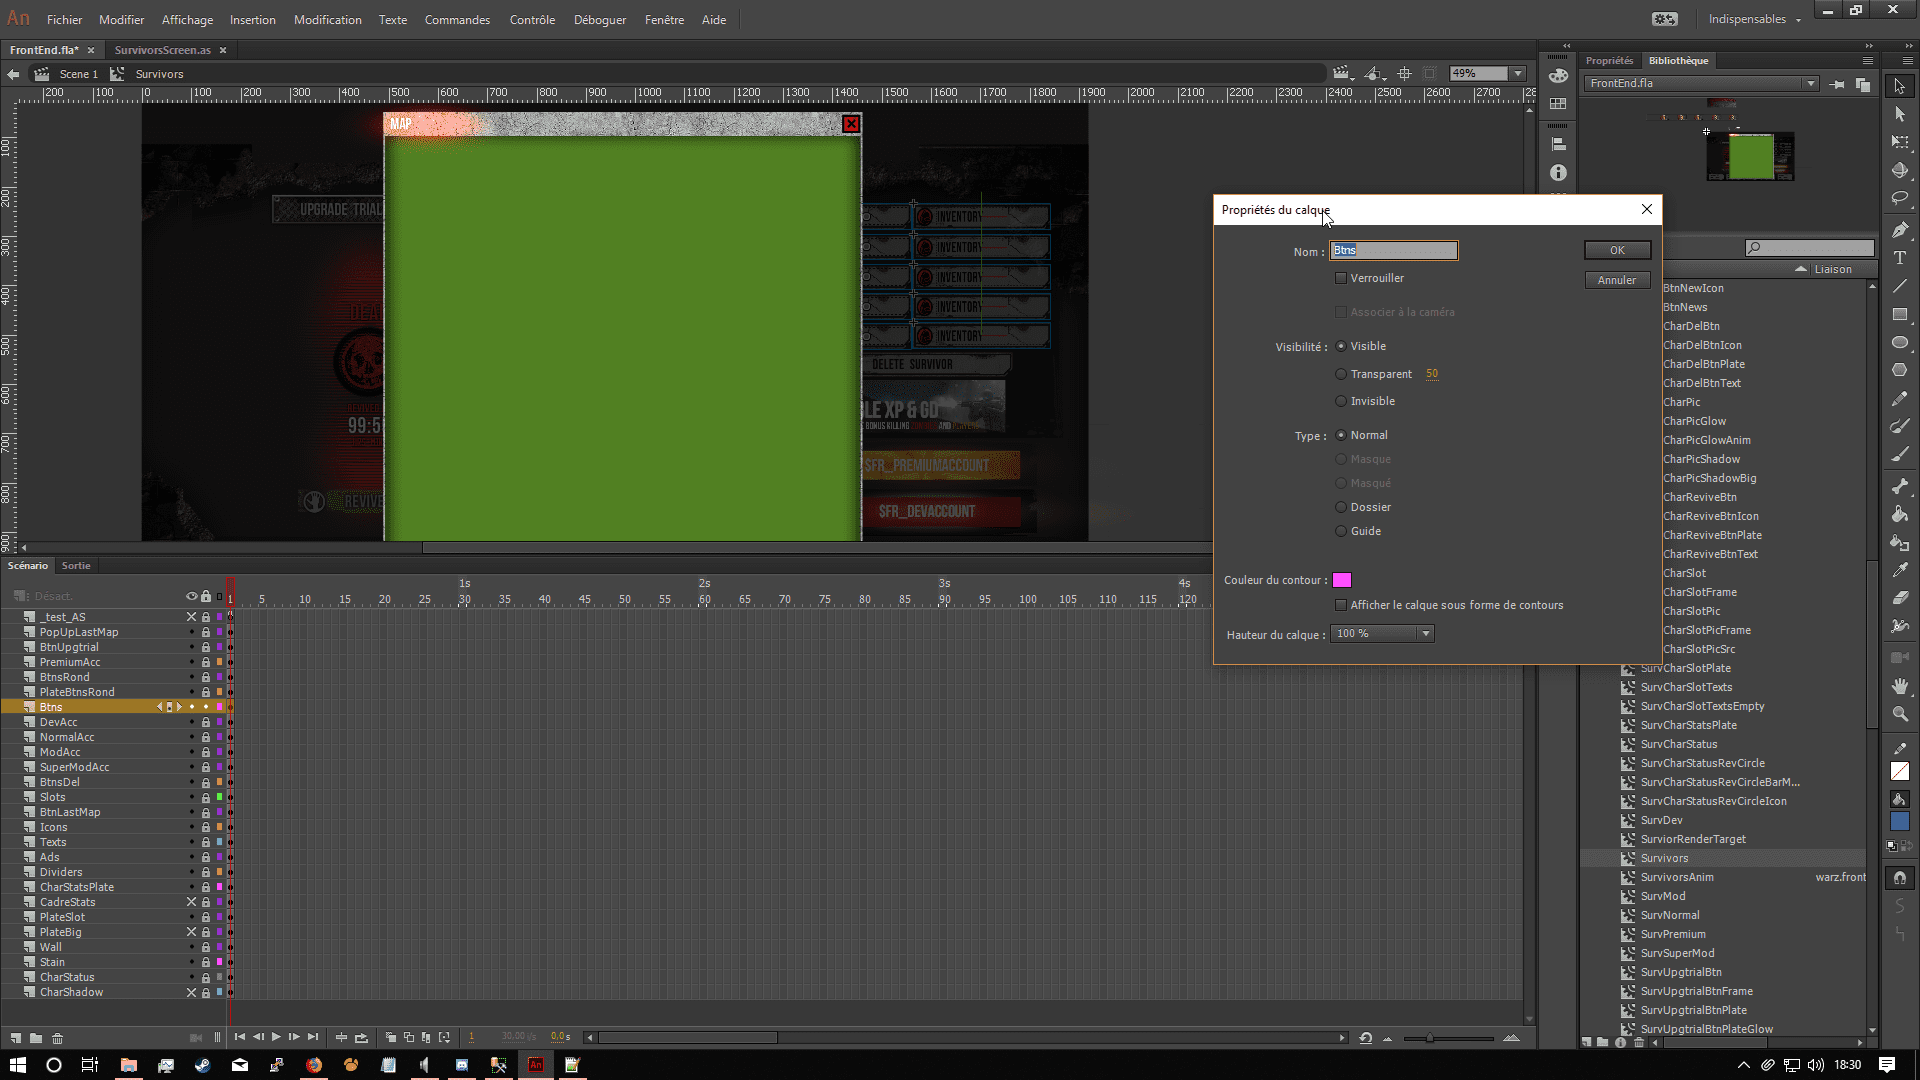
Task: Pick the PolyStar tool
Action: pyautogui.click(x=1900, y=370)
